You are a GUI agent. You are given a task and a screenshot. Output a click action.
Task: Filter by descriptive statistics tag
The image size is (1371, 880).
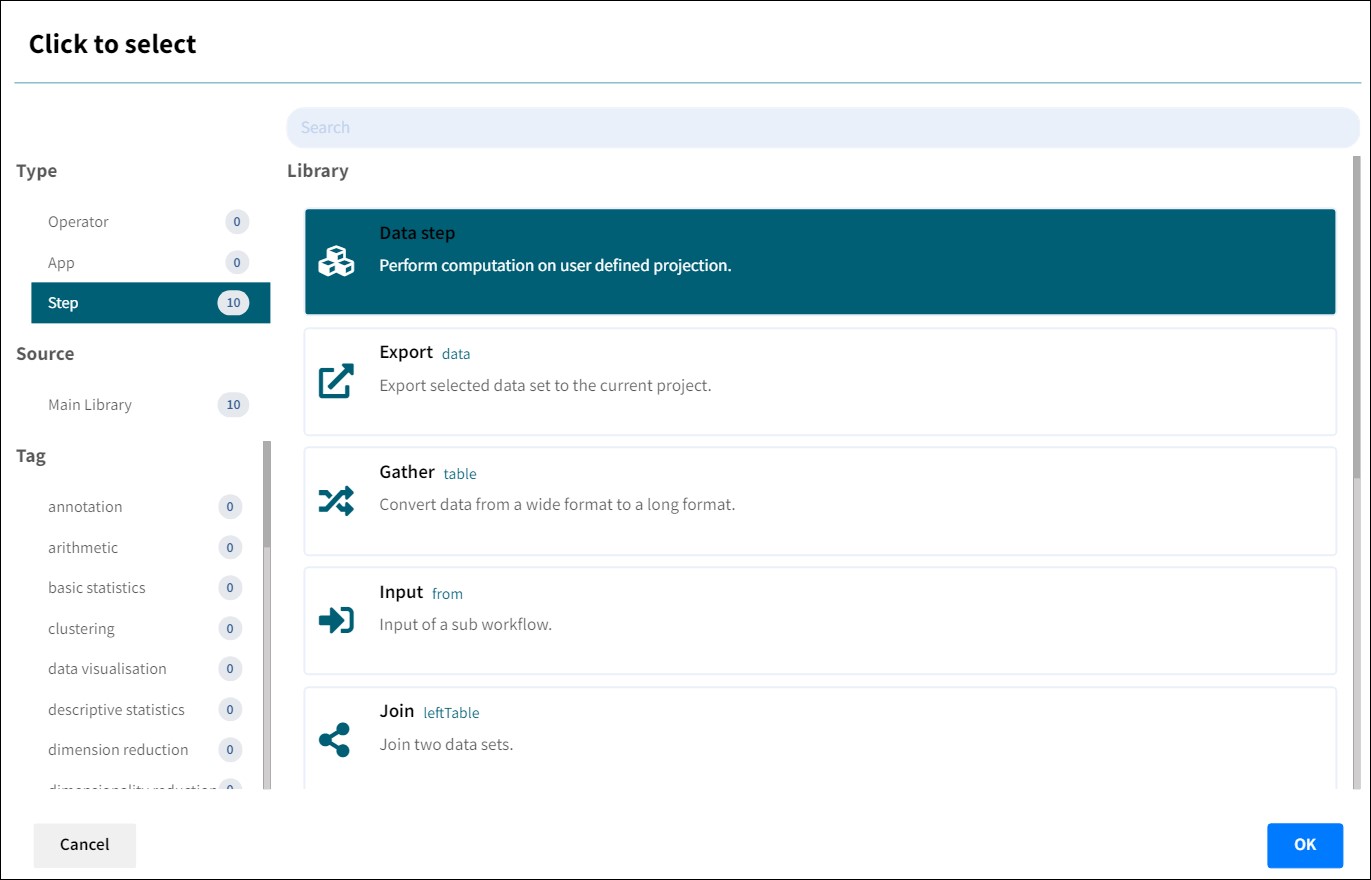[146, 710]
